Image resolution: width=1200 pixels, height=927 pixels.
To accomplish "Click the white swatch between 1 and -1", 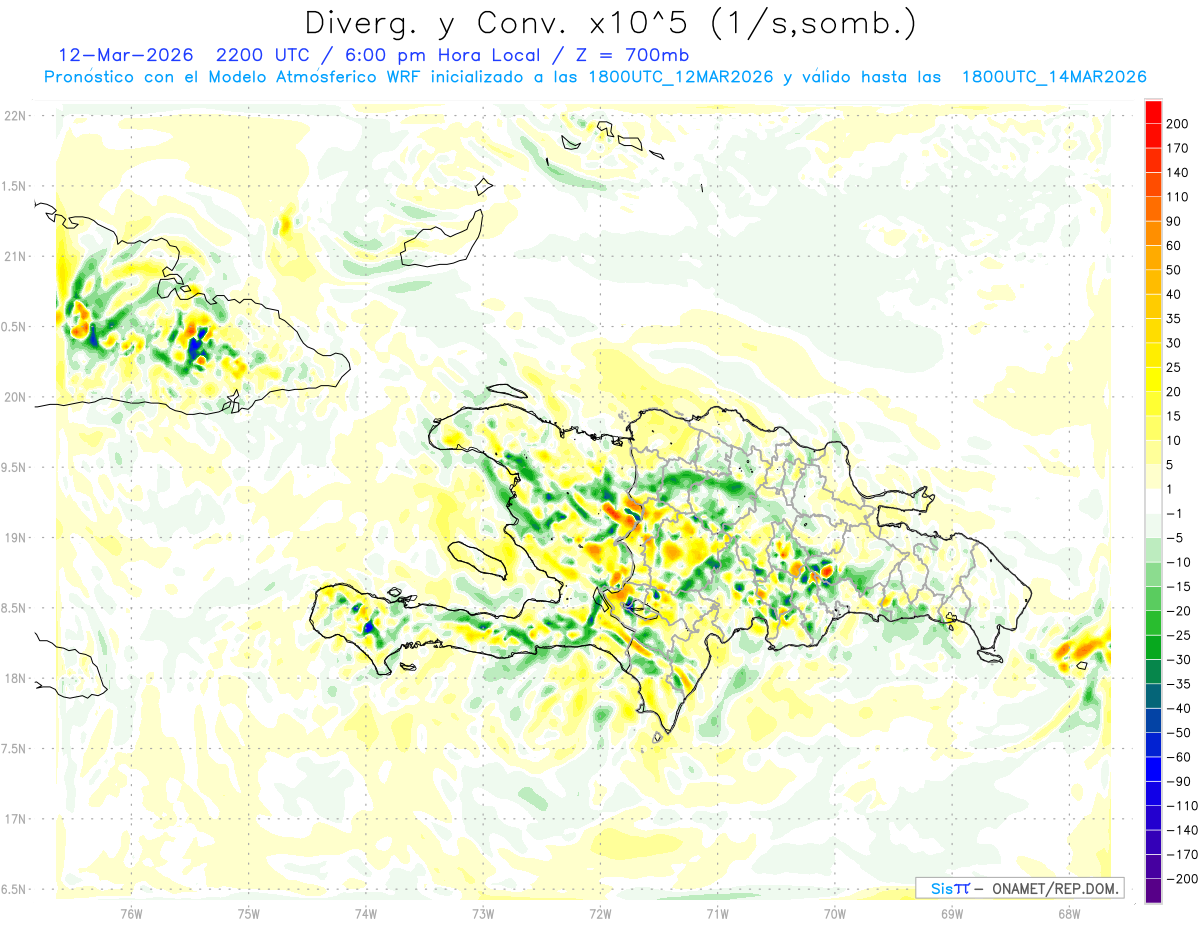I will pos(1153,501).
